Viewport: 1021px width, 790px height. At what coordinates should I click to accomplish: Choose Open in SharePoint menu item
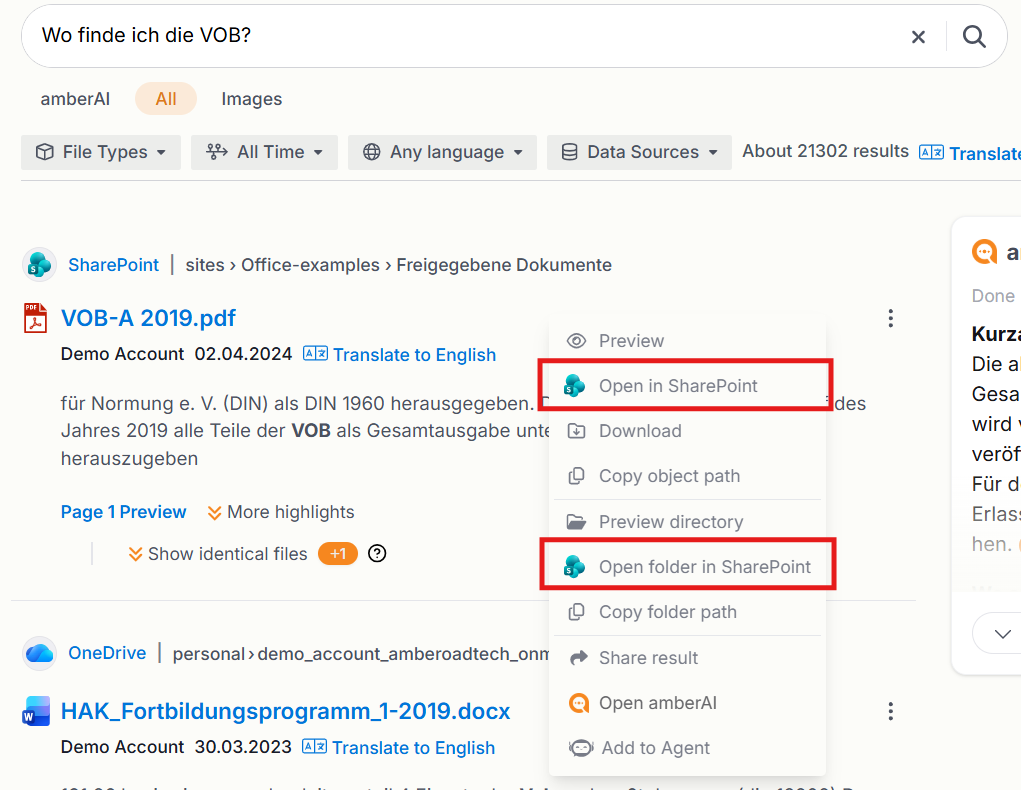[x=687, y=386]
